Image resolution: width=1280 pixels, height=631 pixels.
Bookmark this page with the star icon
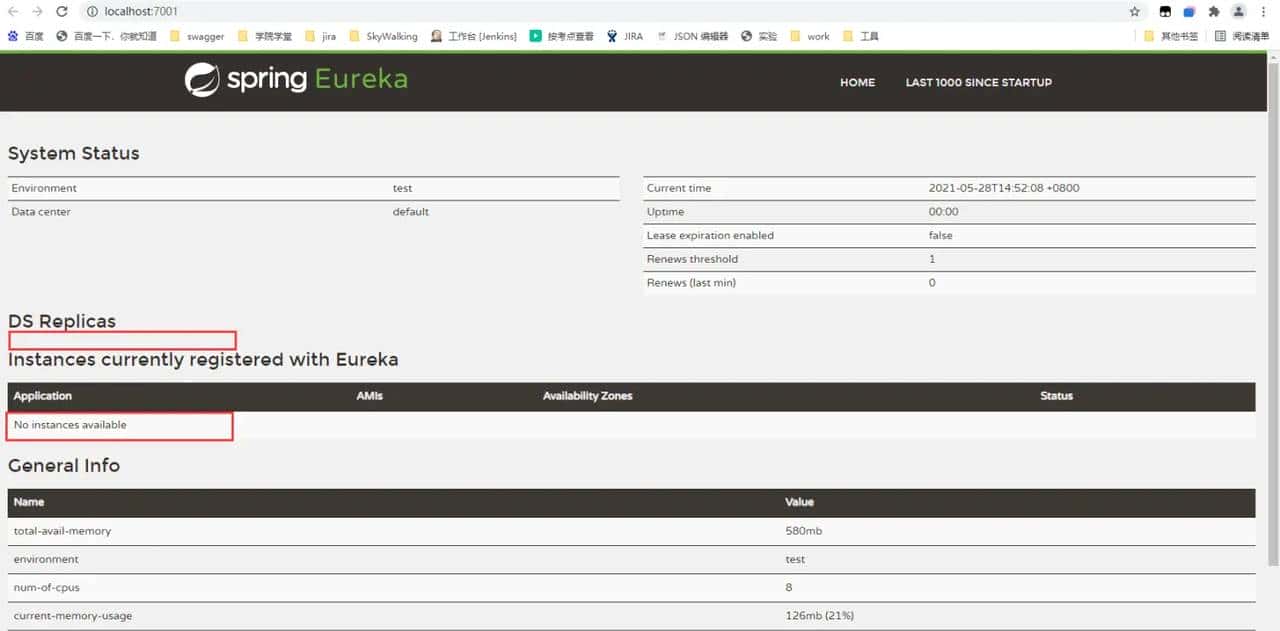(1134, 12)
